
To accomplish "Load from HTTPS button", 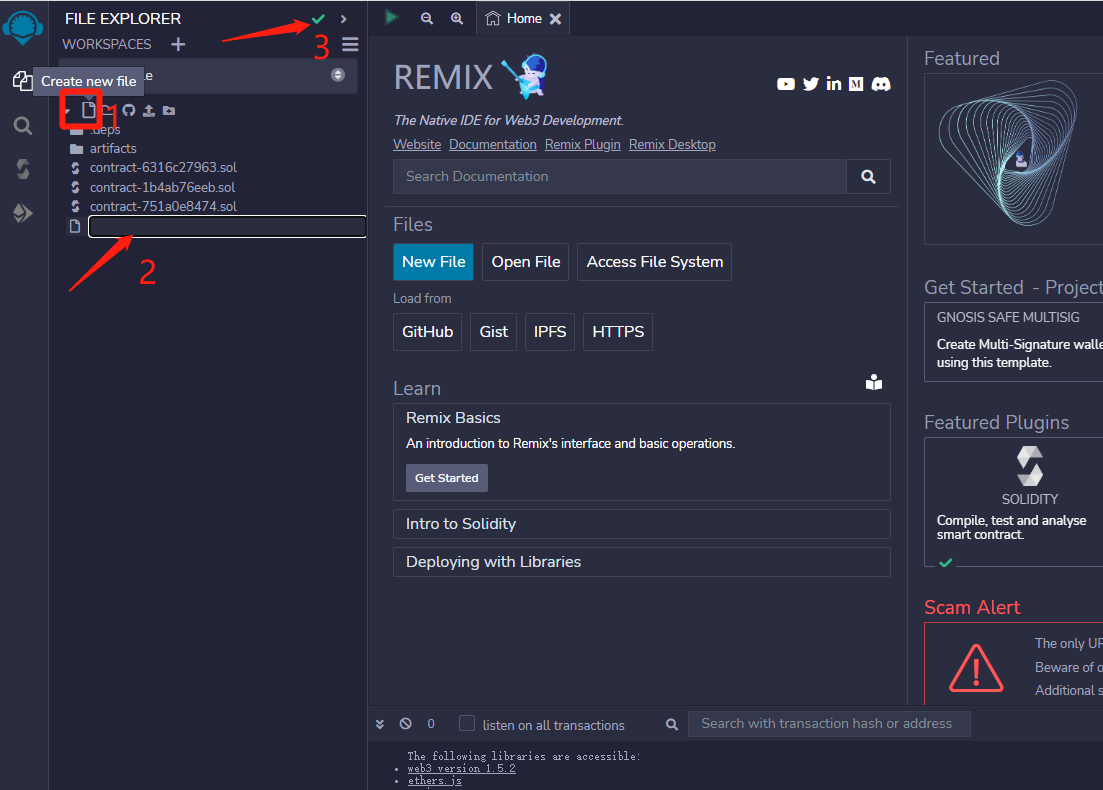I will point(618,332).
